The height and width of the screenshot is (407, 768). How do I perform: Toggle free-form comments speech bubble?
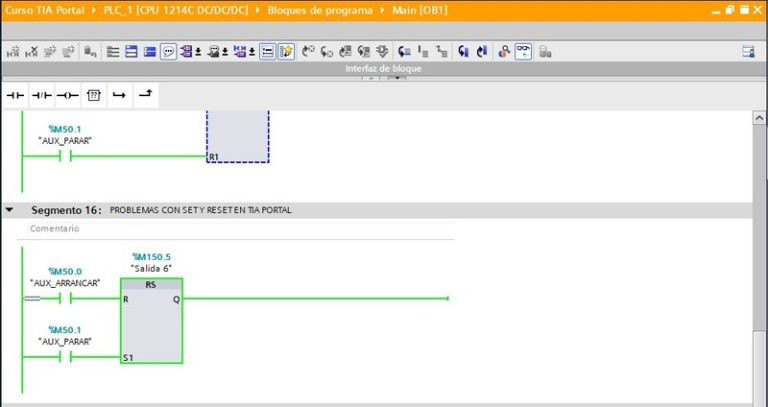pyautogui.click(x=168, y=51)
